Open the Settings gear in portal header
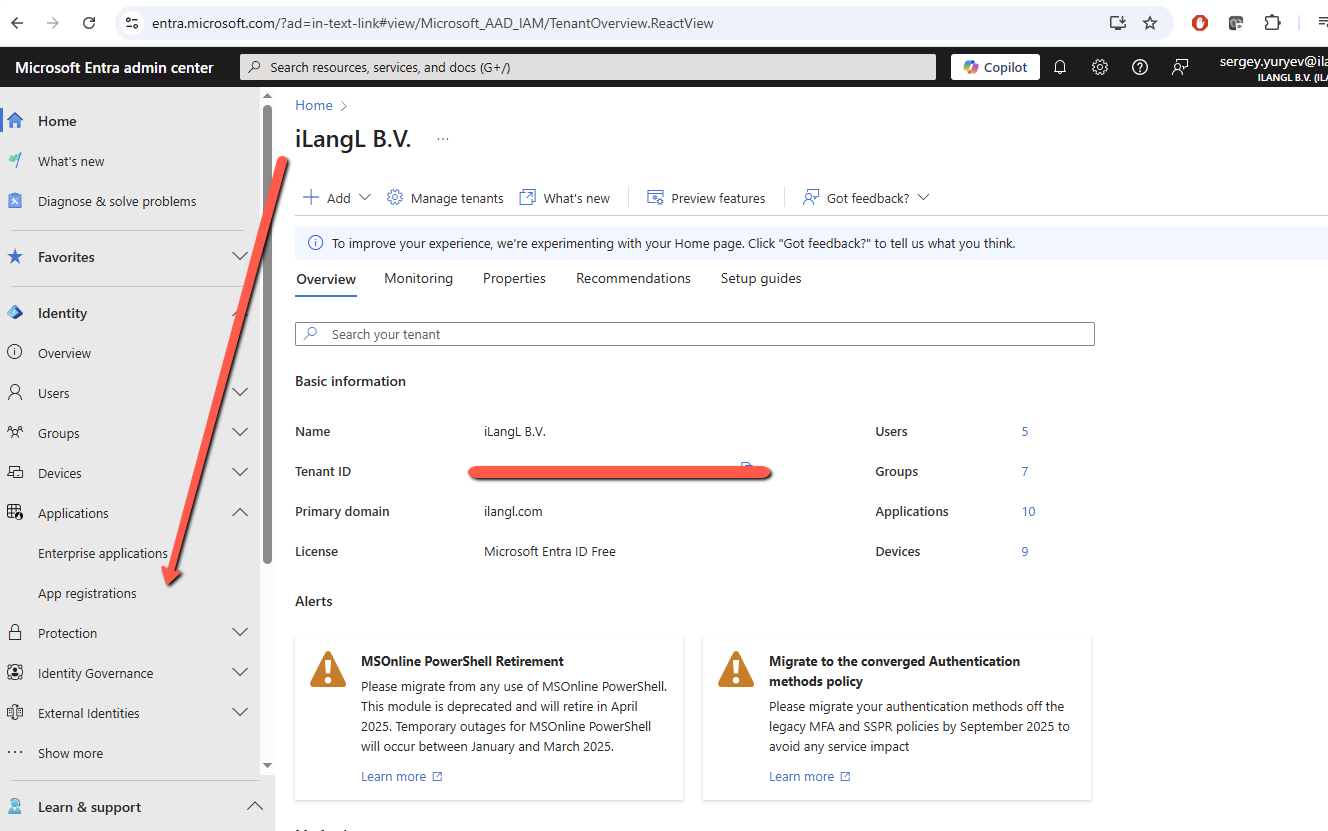 click(x=1100, y=67)
